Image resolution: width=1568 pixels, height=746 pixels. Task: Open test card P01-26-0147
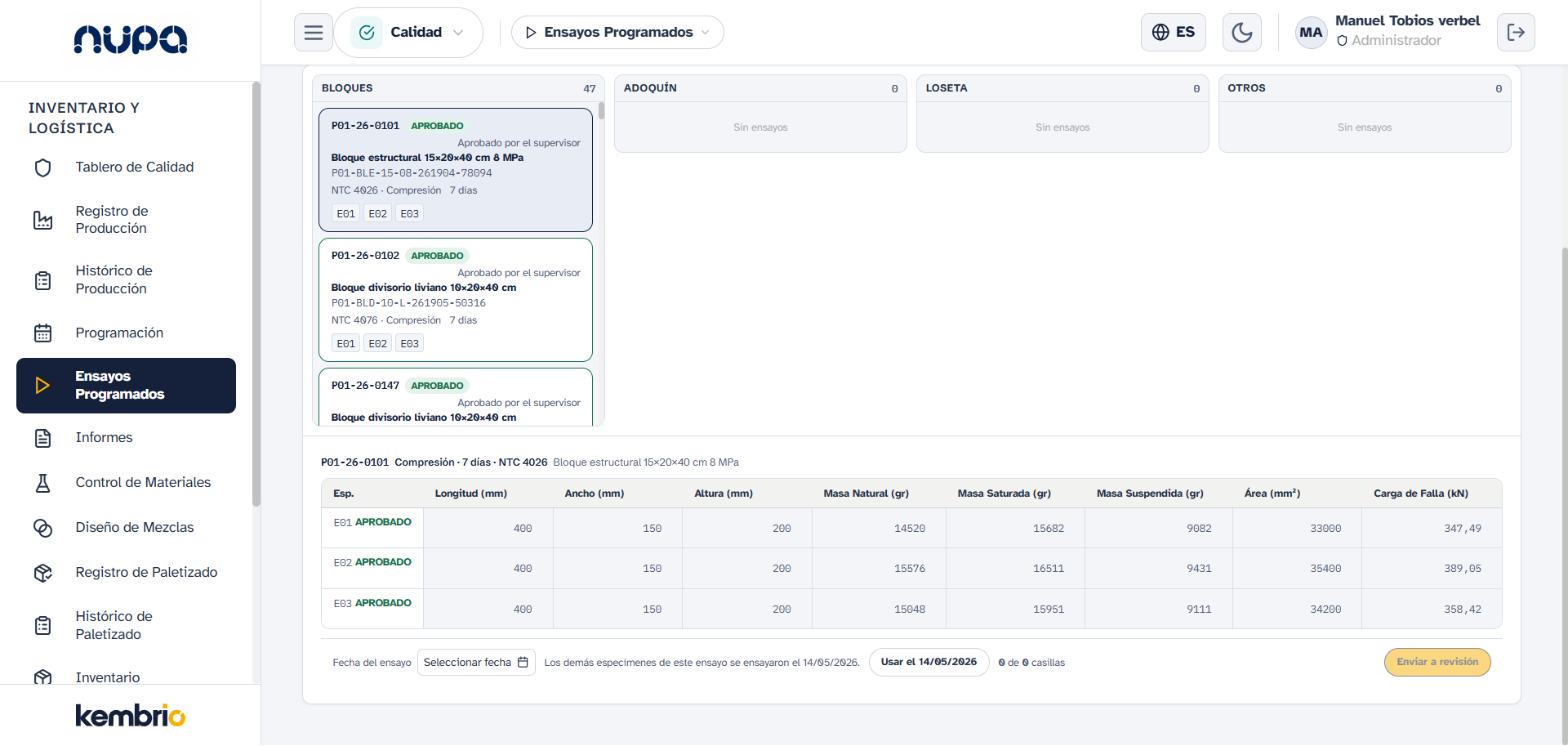point(456,397)
